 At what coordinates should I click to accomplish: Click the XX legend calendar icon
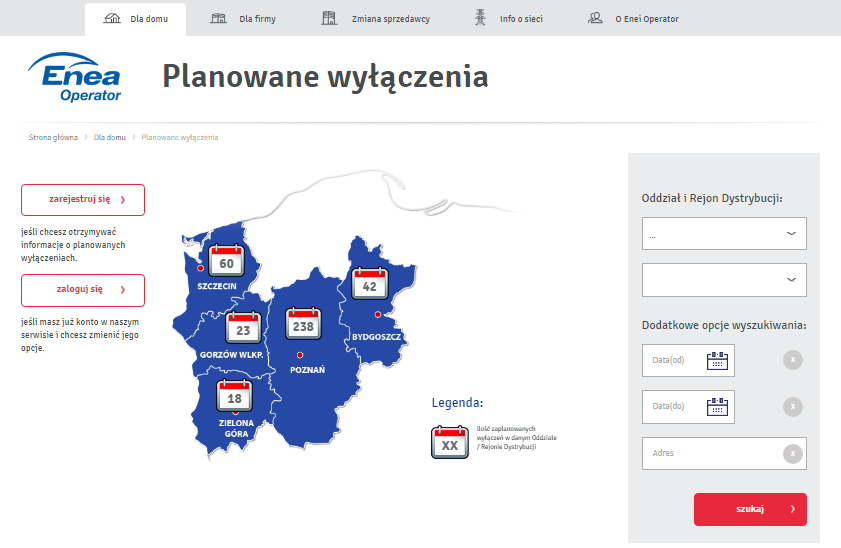450,443
